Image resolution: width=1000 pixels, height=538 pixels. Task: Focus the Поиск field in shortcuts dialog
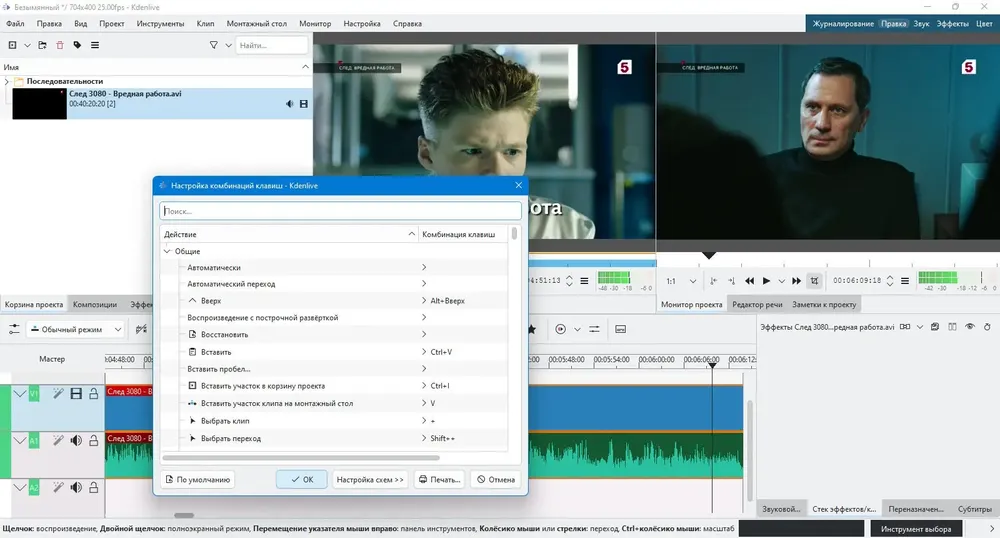tap(340, 211)
